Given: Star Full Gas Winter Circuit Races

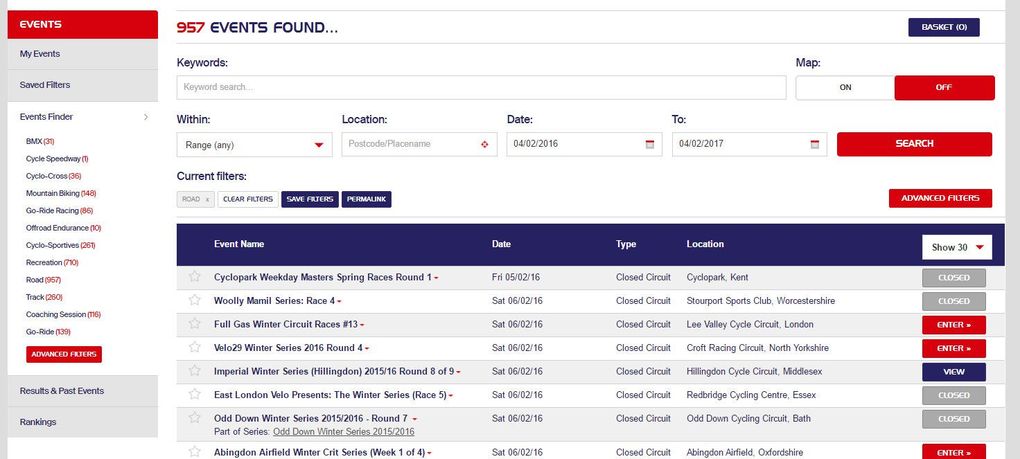Looking at the screenshot, I should (x=195, y=325).
